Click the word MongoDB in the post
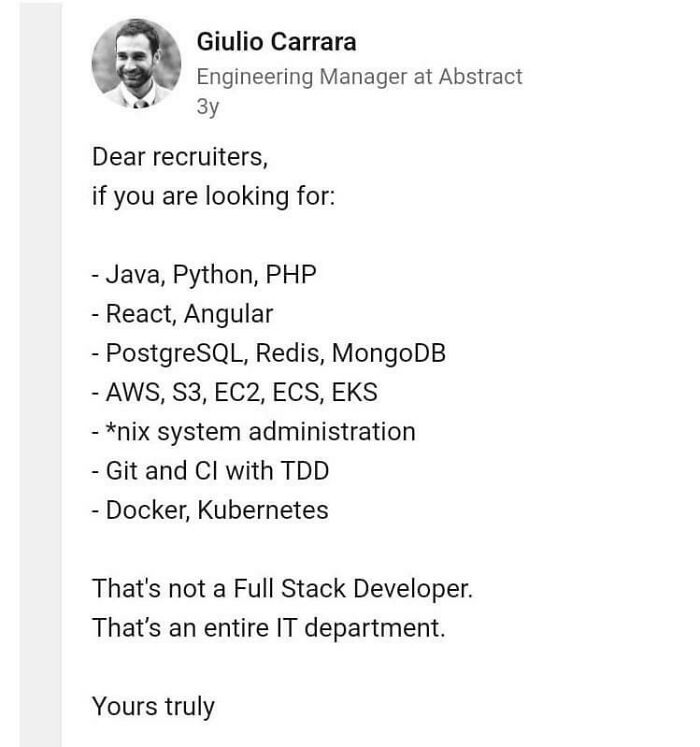 388,353
